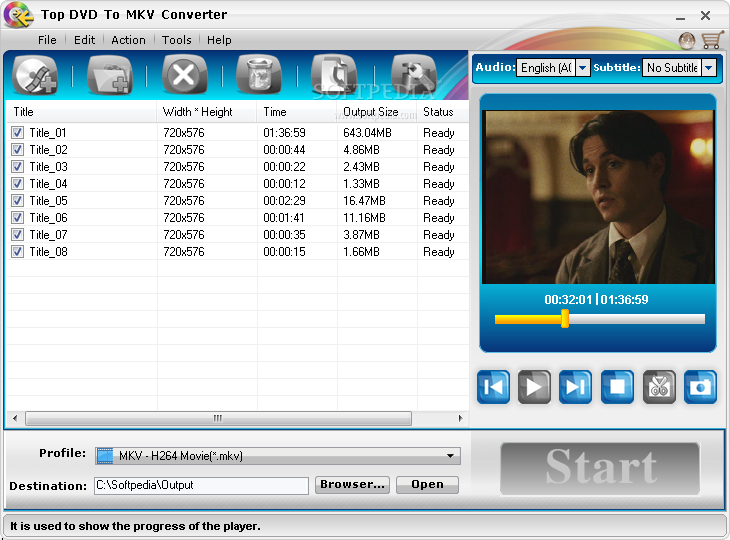The image size is (730, 540).
Task: Uncheck the Title_08 checkbox
Action: 17,252
